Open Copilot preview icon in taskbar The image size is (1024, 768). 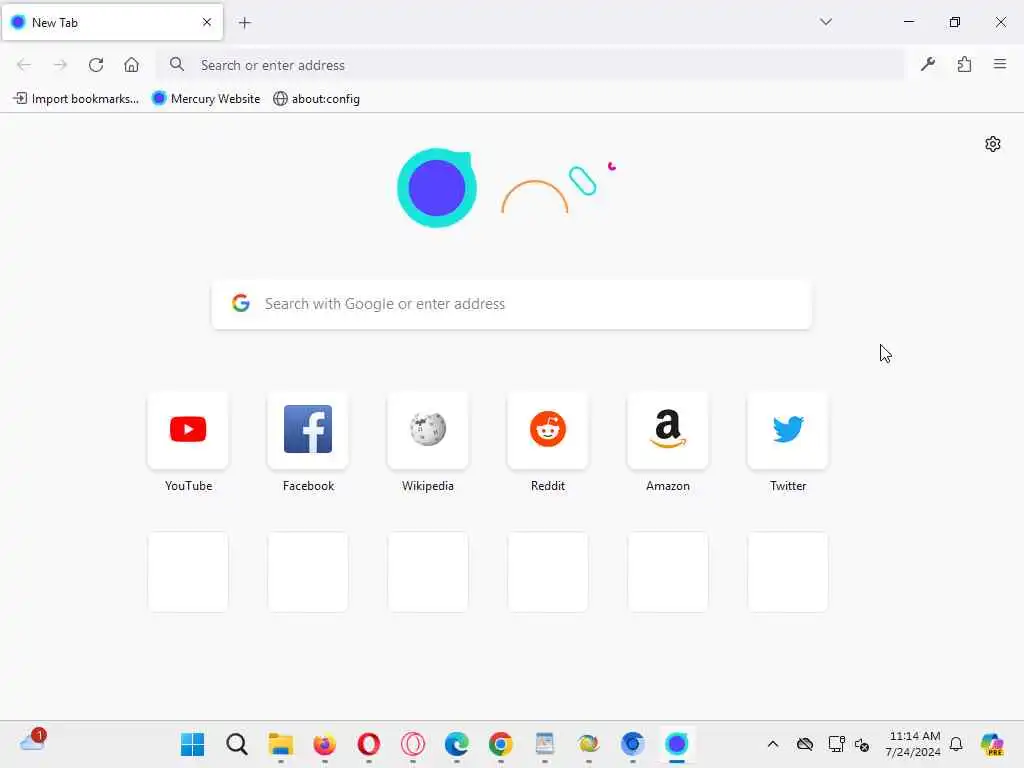[992, 744]
